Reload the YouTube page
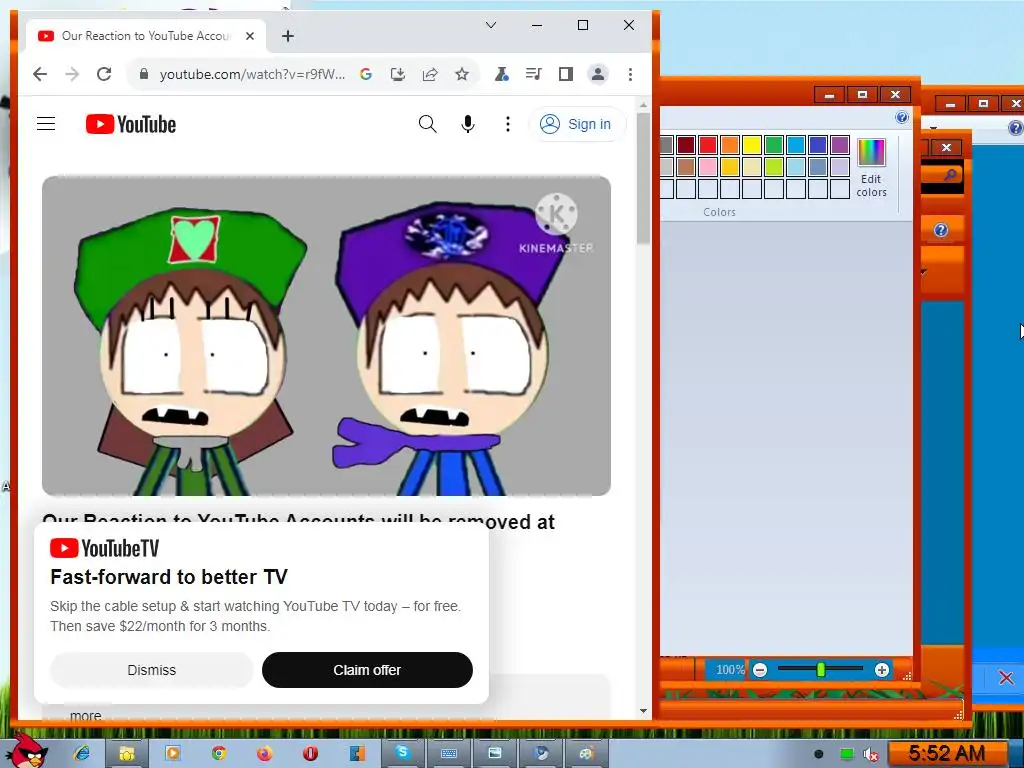The height and width of the screenshot is (768, 1024). pyautogui.click(x=104, y=74)
